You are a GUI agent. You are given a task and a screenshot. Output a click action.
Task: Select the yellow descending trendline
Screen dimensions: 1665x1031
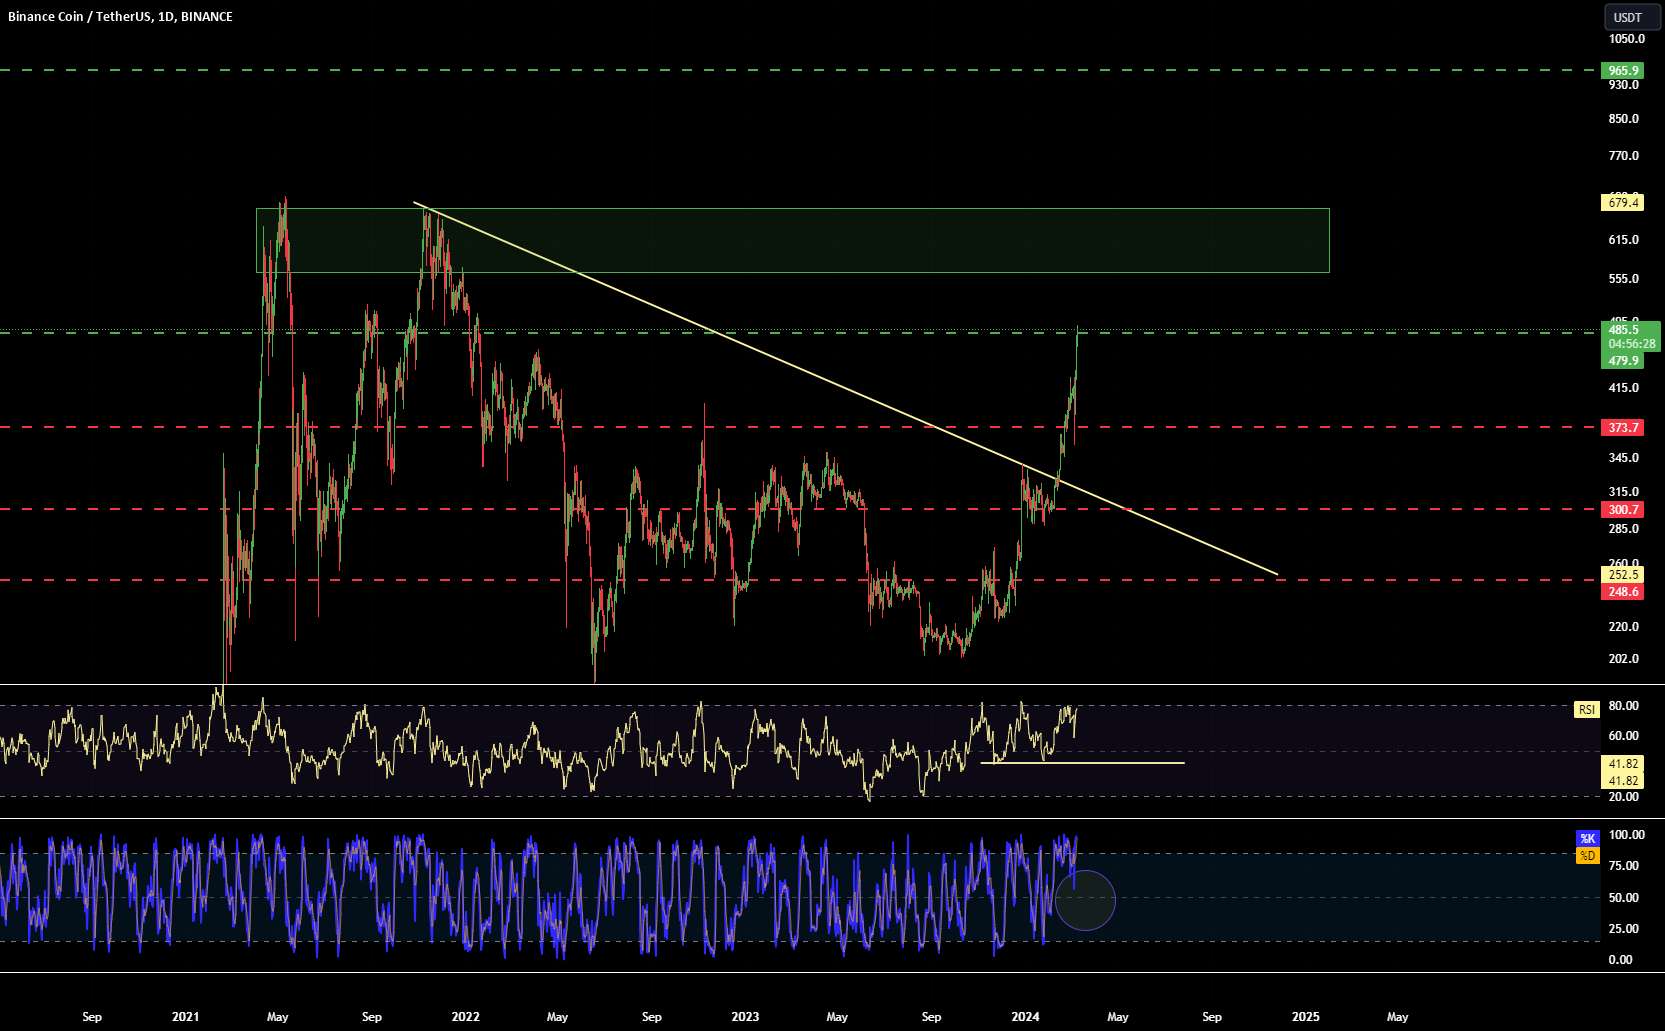846,389
